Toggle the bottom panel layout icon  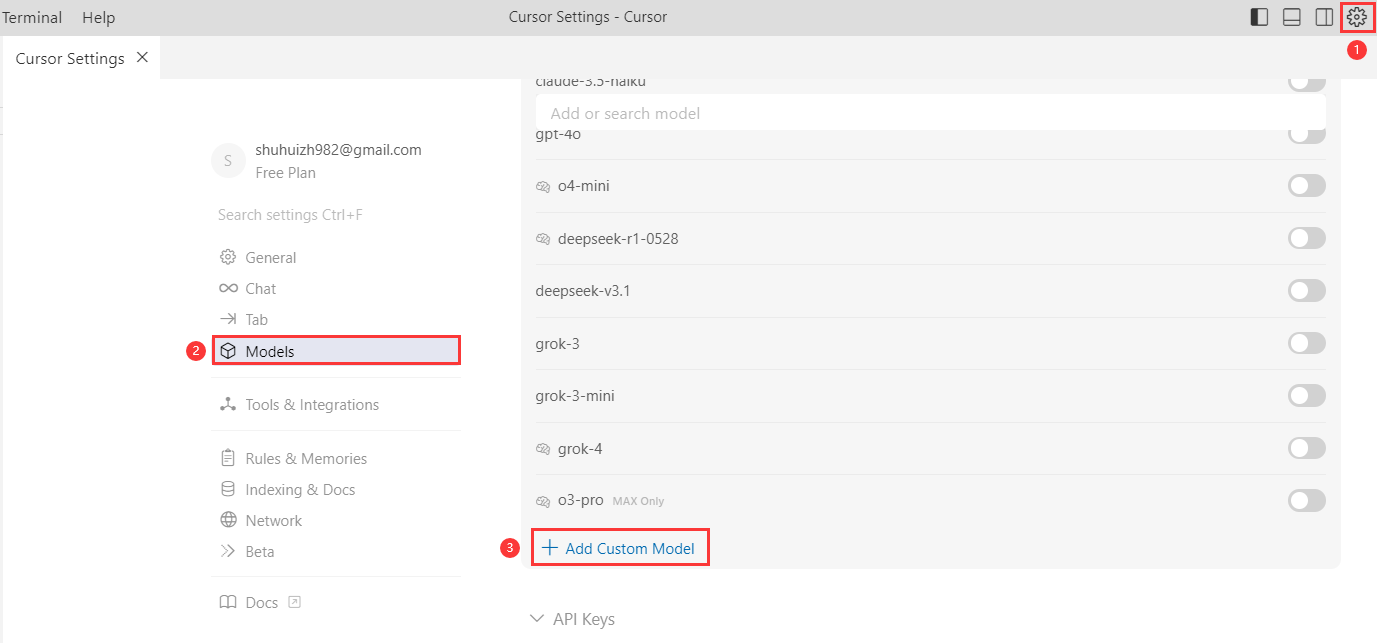pyautogui.click(x=1291, y=17)
